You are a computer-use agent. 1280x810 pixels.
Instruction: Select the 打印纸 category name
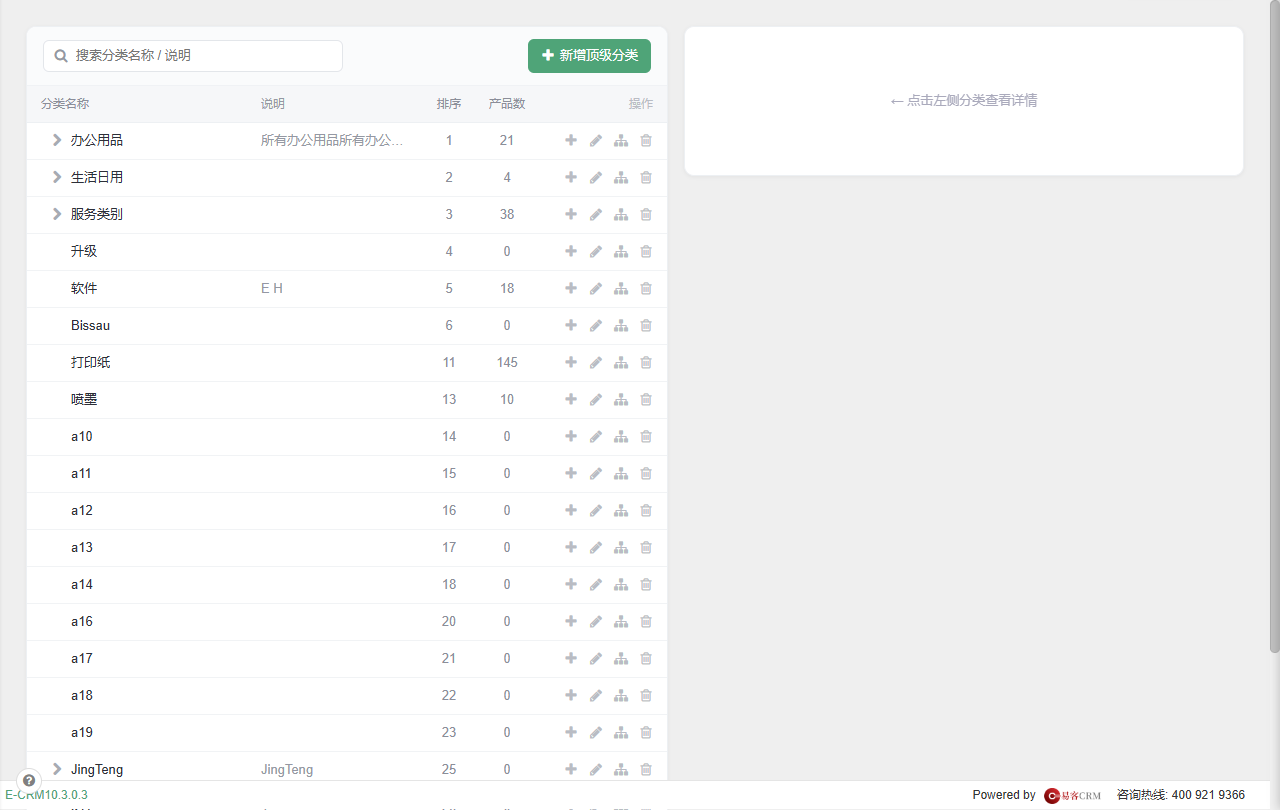[91, 362]
